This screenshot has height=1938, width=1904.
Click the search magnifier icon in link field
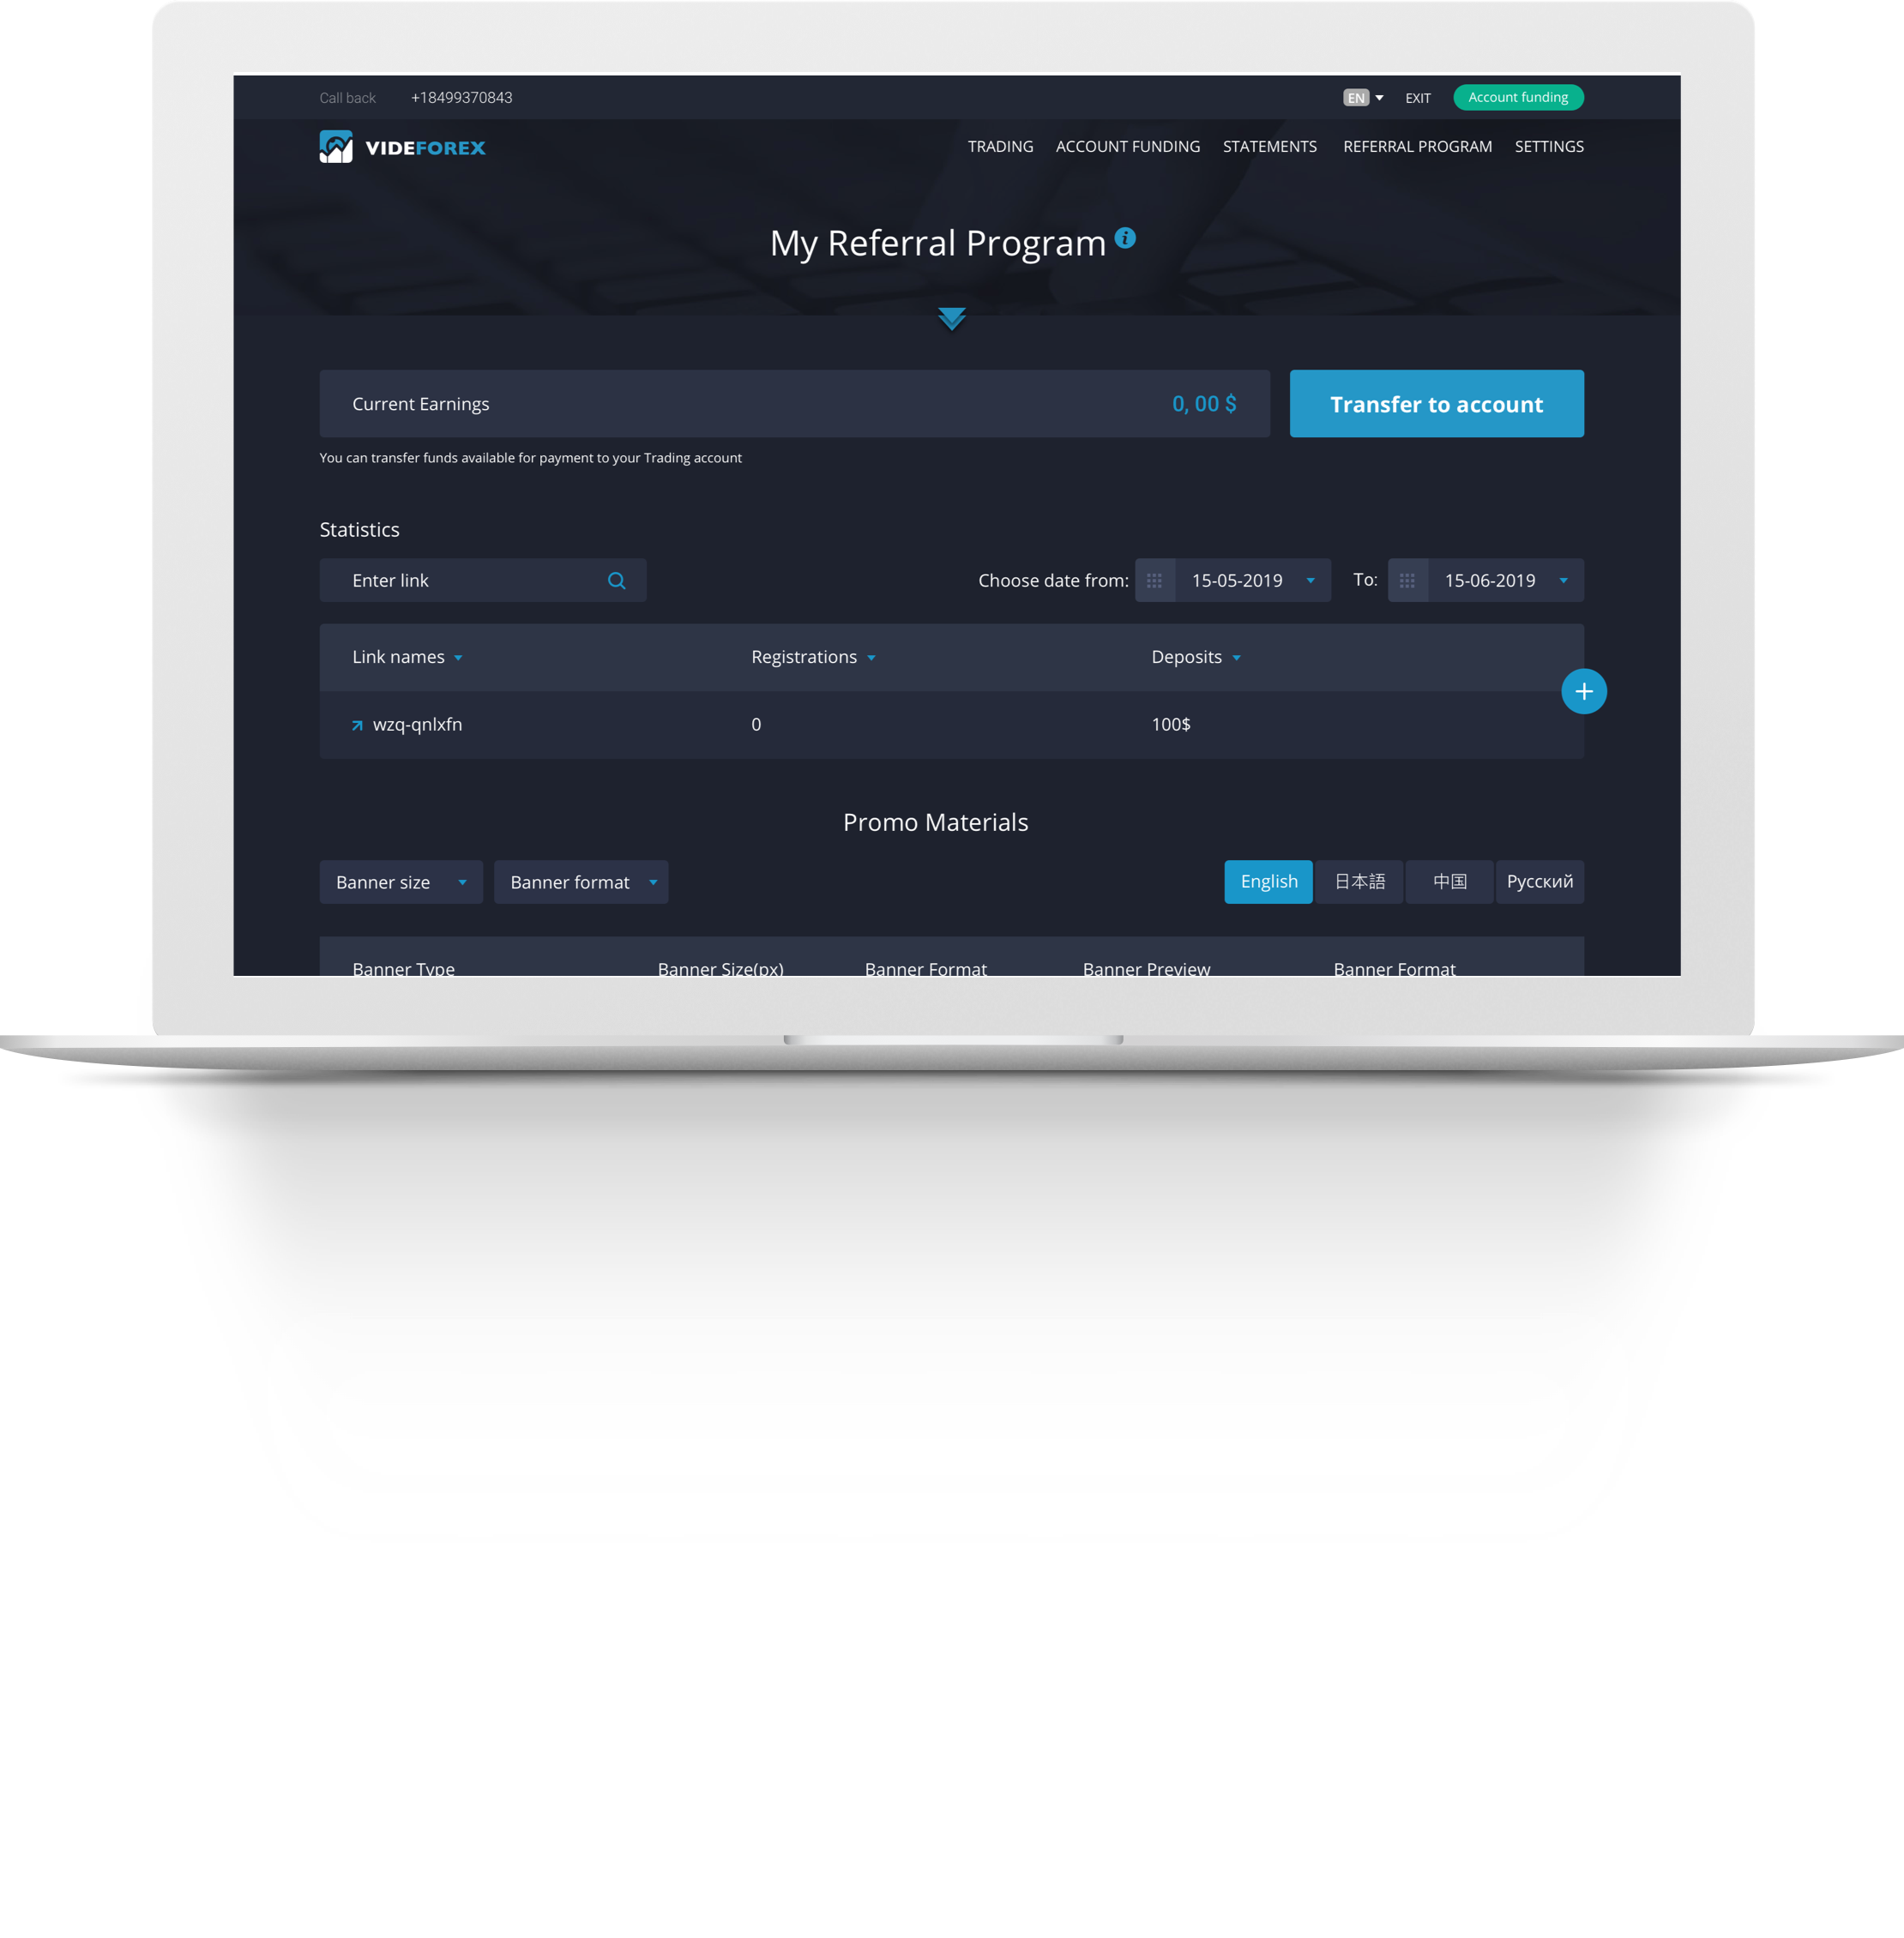pos(623,581)
